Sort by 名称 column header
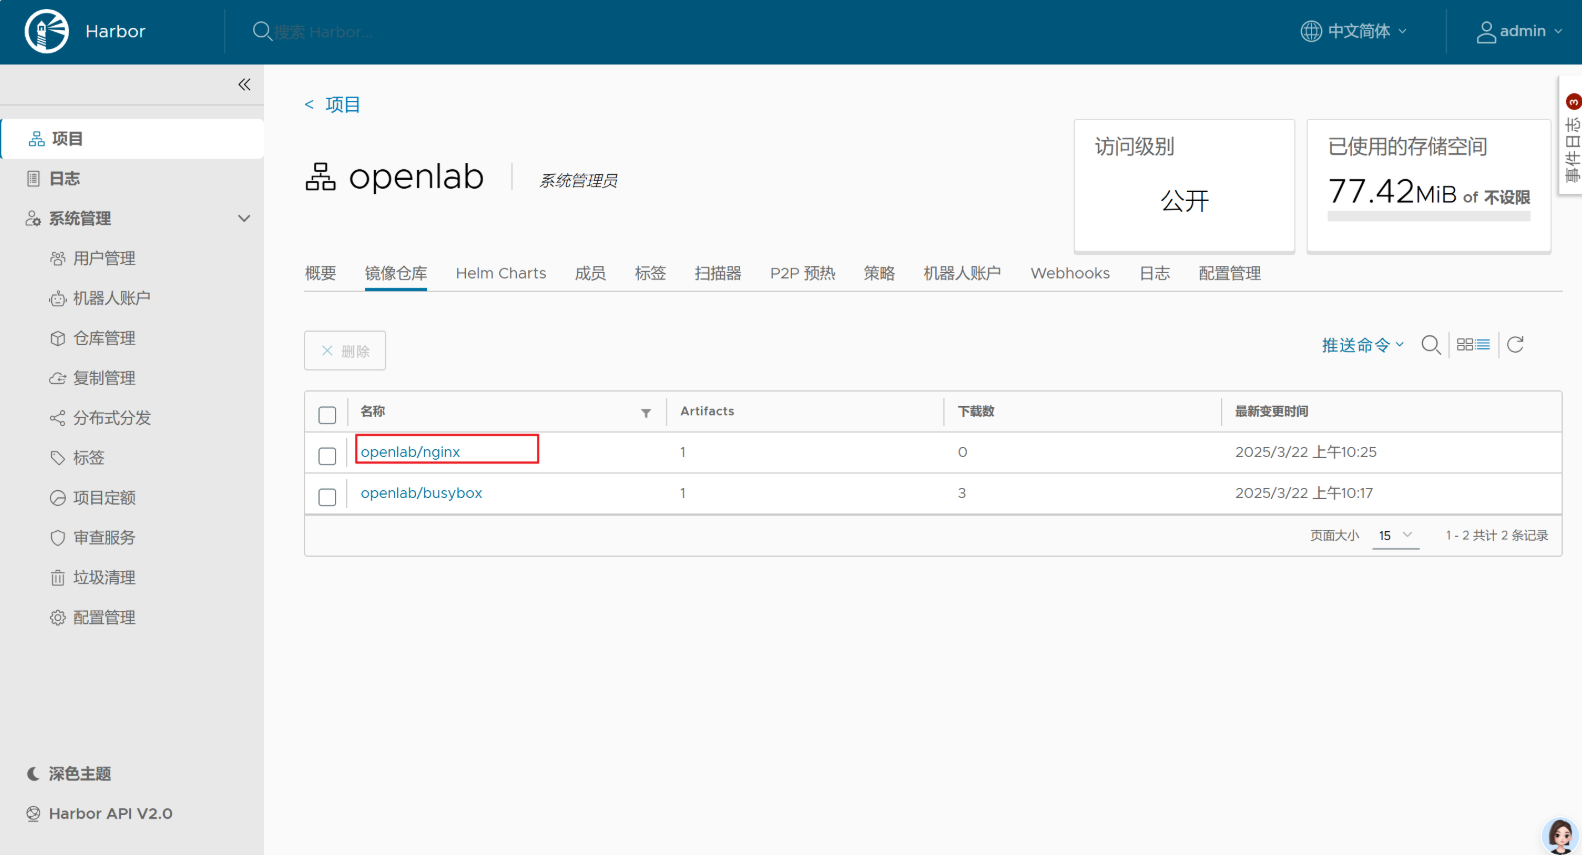Image resolution: width=1582 pixels, height=855 pixels. pos(373,411)
